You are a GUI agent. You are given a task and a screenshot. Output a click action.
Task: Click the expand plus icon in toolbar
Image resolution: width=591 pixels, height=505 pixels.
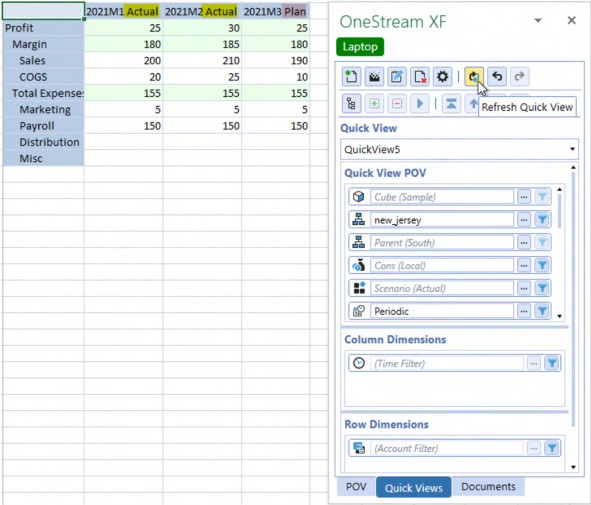pyautogui.click(x=374, y=103)
